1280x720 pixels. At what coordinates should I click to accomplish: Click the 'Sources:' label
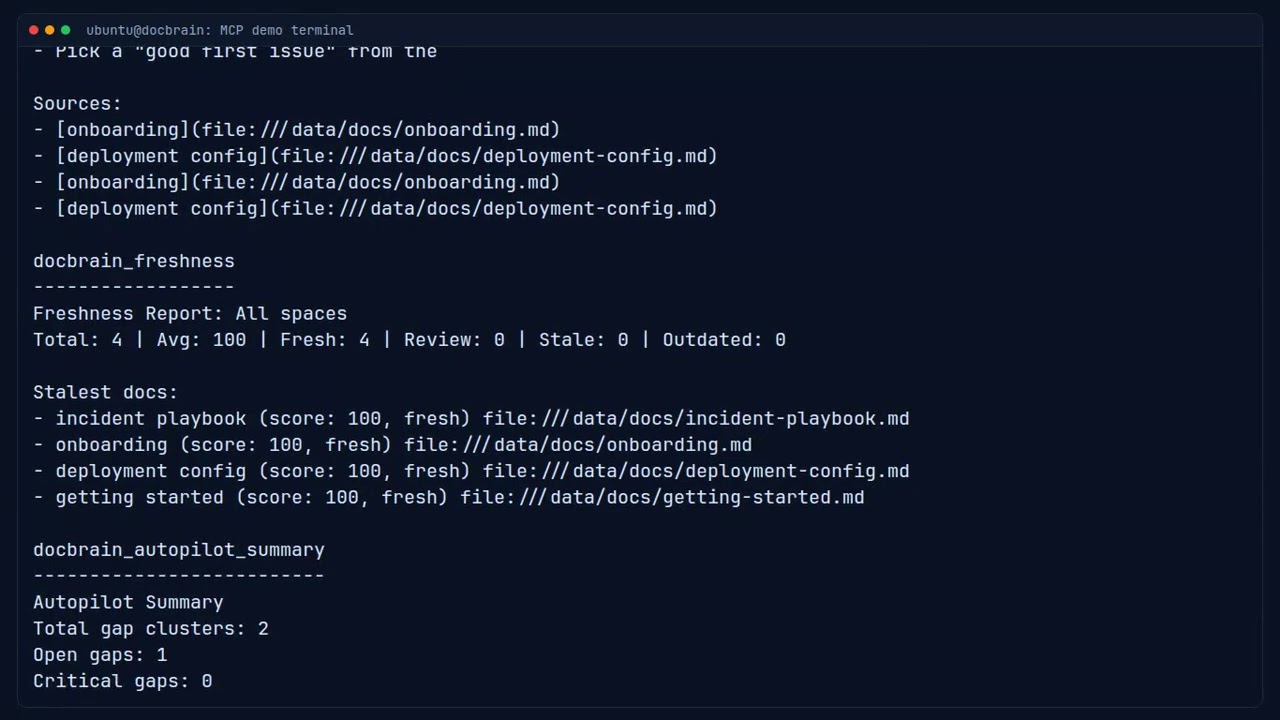[77, 104]
